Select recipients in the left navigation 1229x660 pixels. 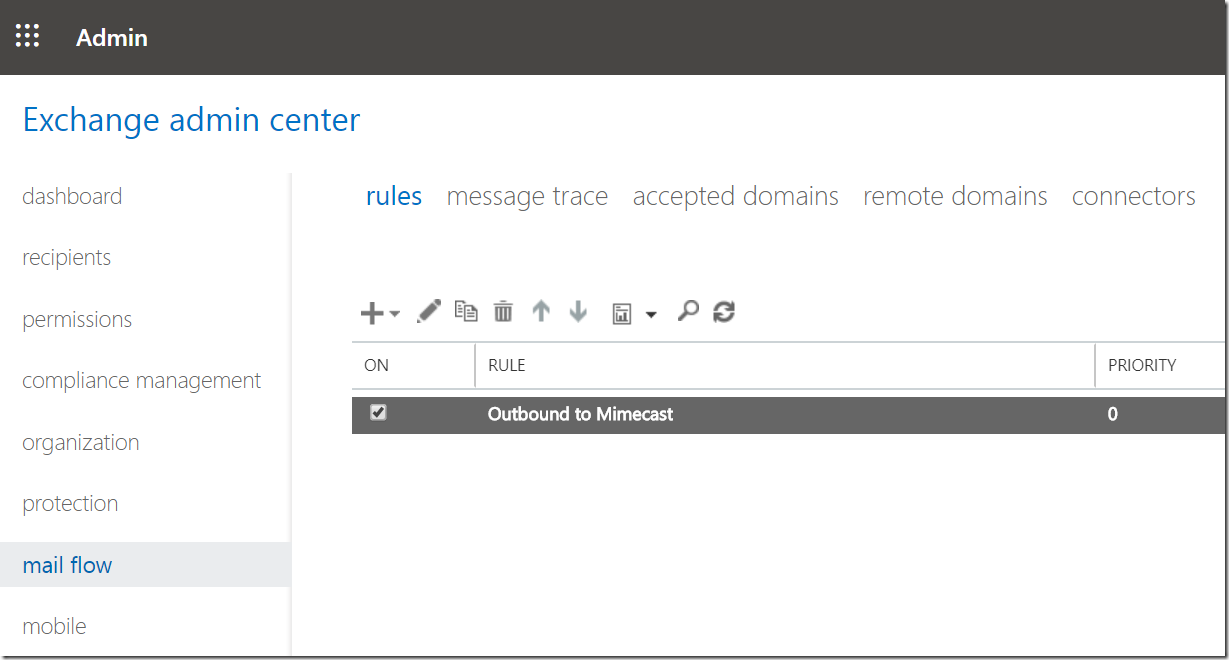(67, 258)
